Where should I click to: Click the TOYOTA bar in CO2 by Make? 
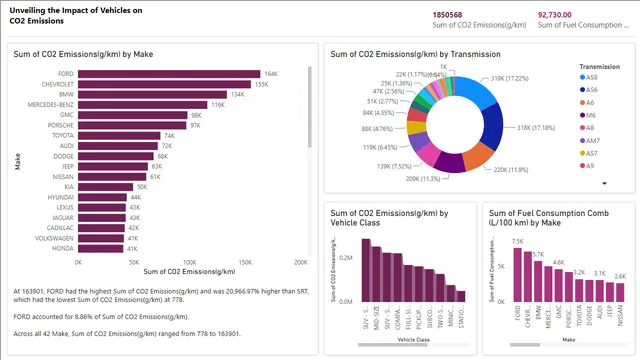(x=119, y=136)
